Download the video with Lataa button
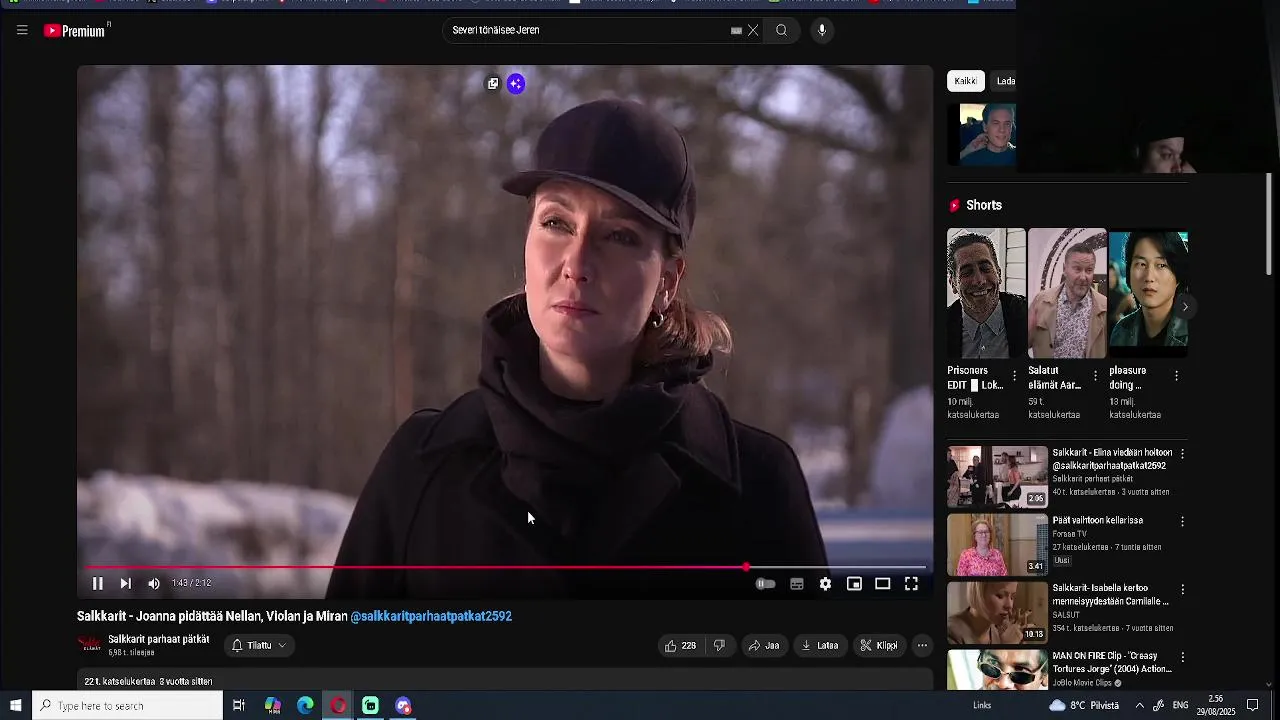 [x=820, y=646]
